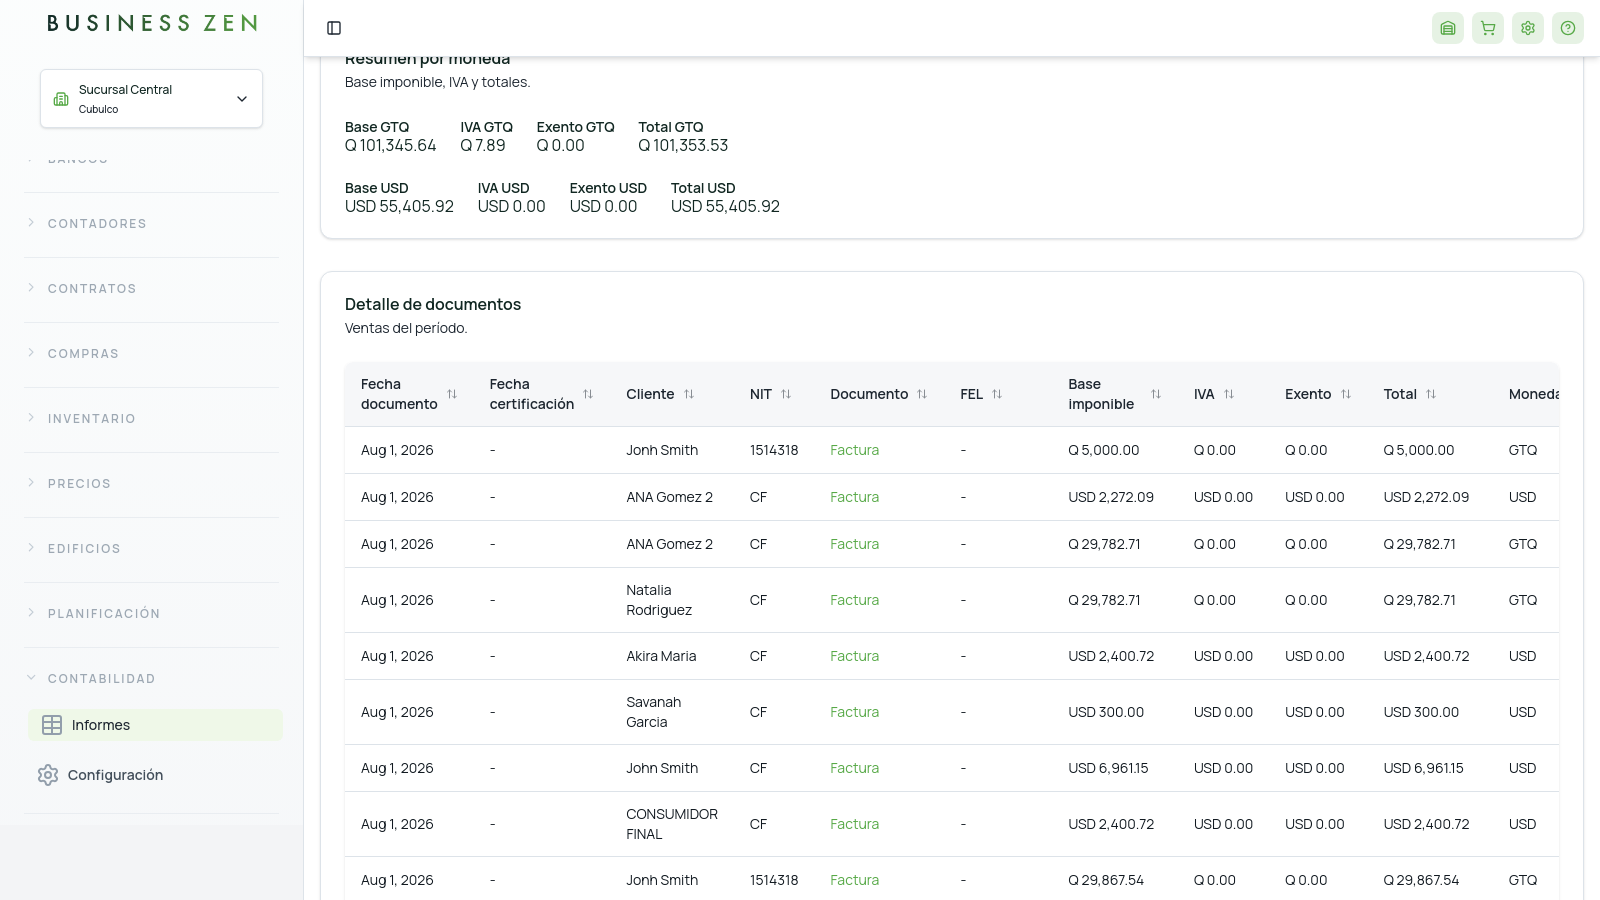Open the Informes menu item
This screenshot has height=900, width=1600.
coord(155,725)
